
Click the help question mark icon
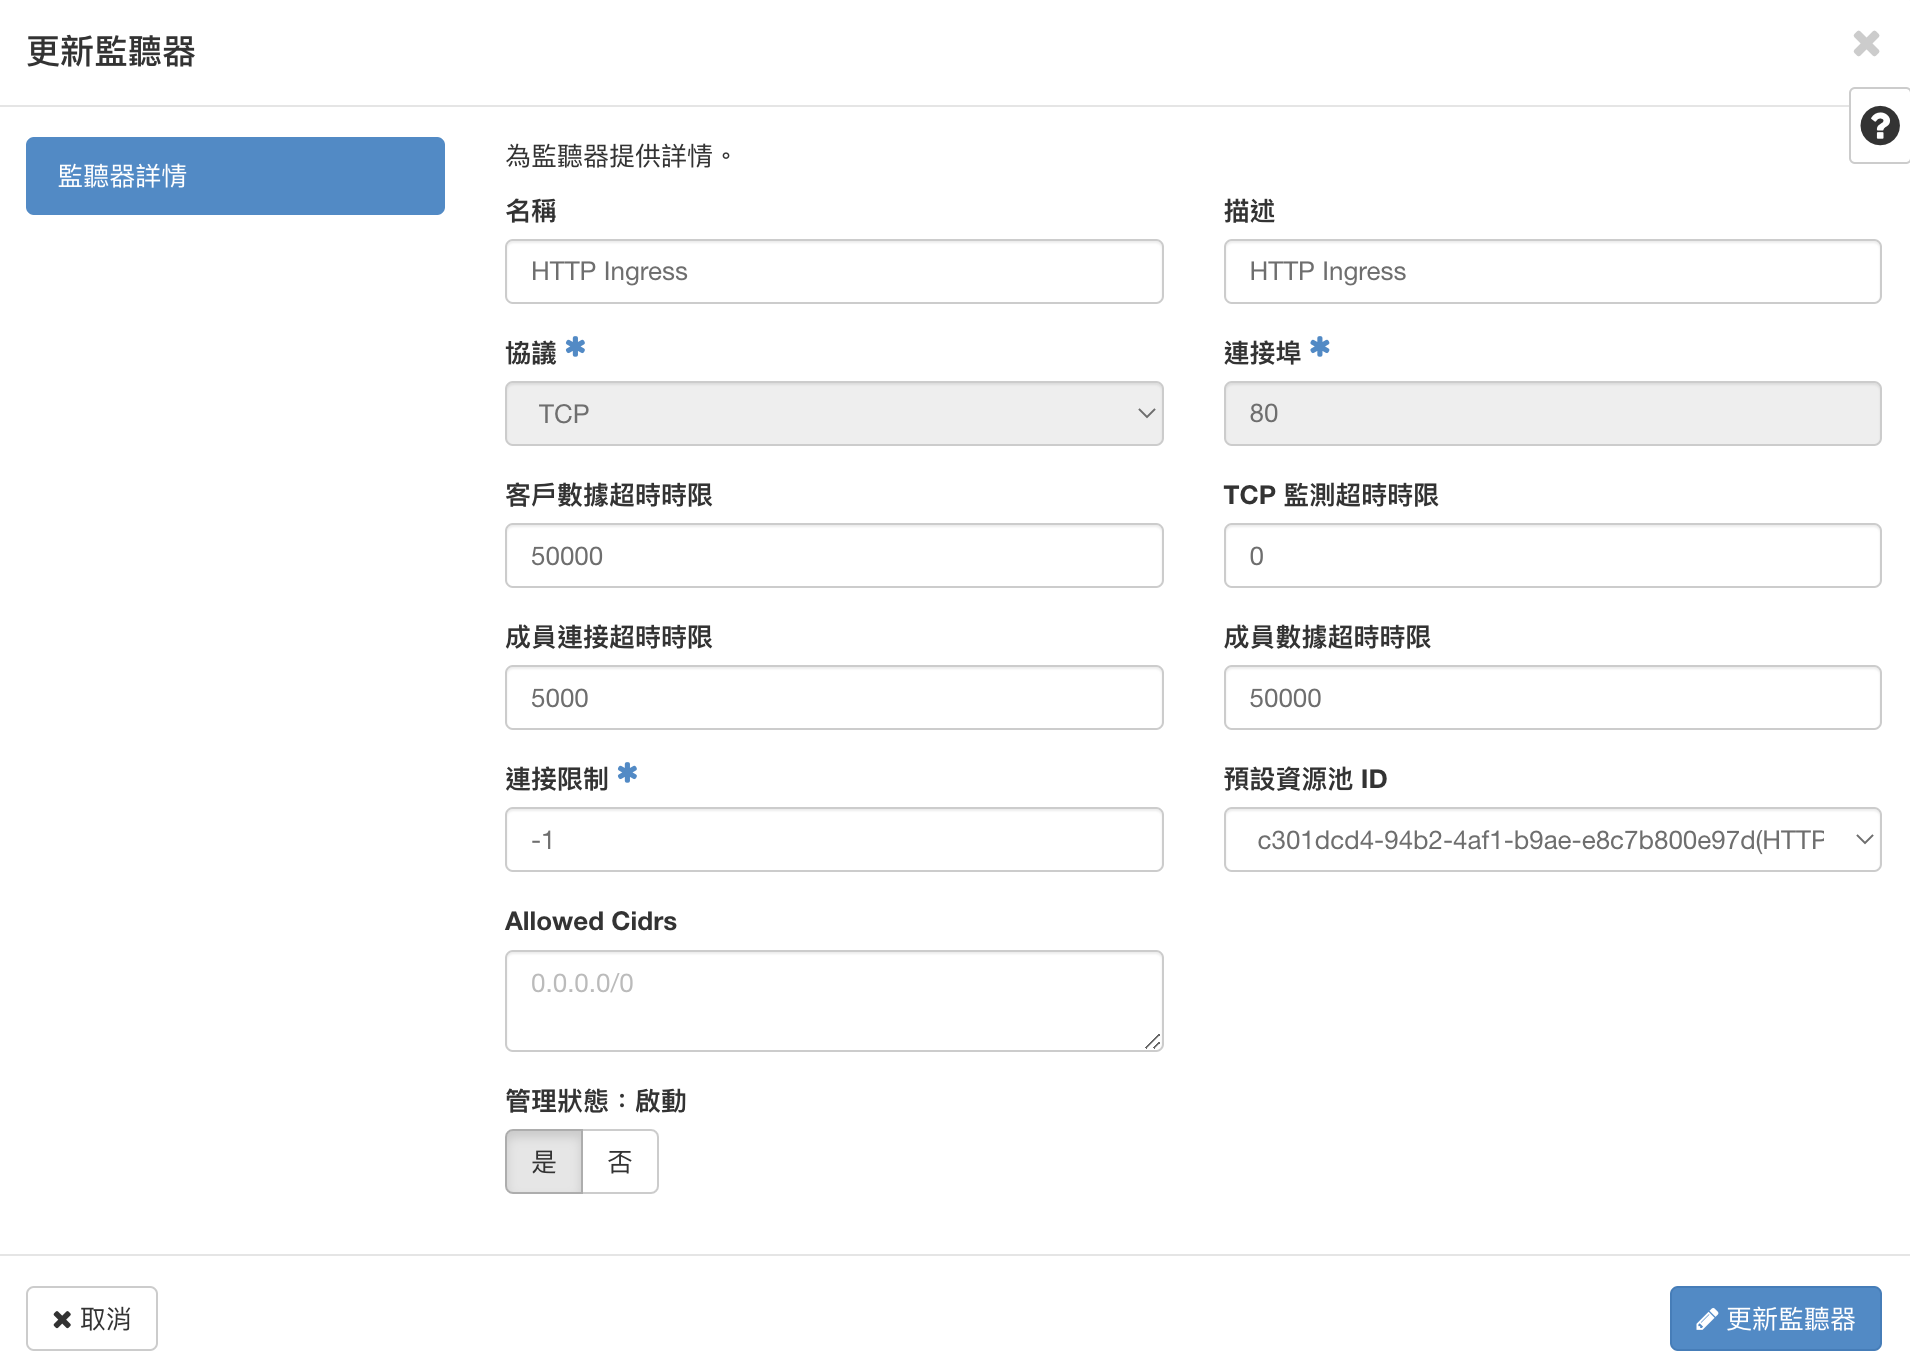(x=1879, y=126)
